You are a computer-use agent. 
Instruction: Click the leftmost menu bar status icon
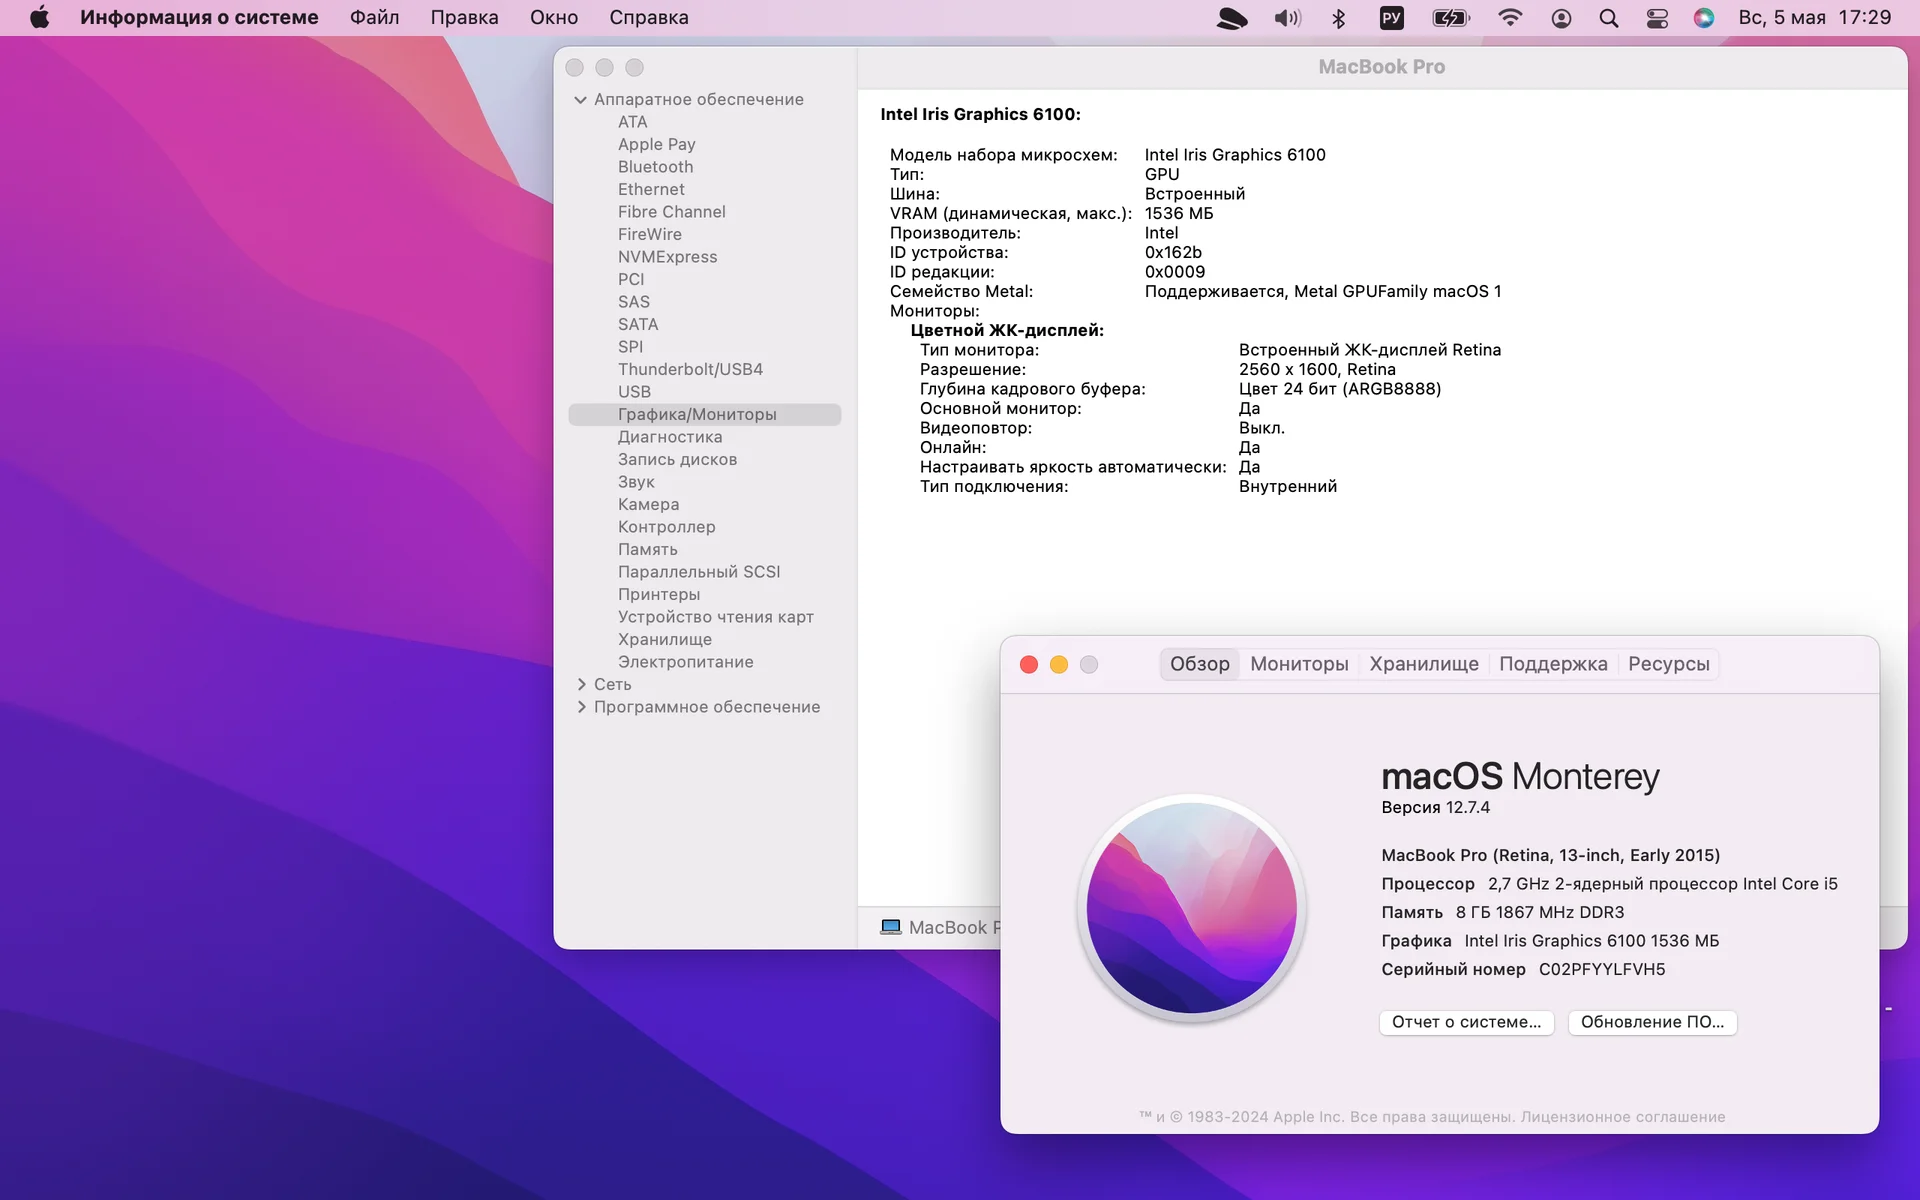pos(1232,18)
